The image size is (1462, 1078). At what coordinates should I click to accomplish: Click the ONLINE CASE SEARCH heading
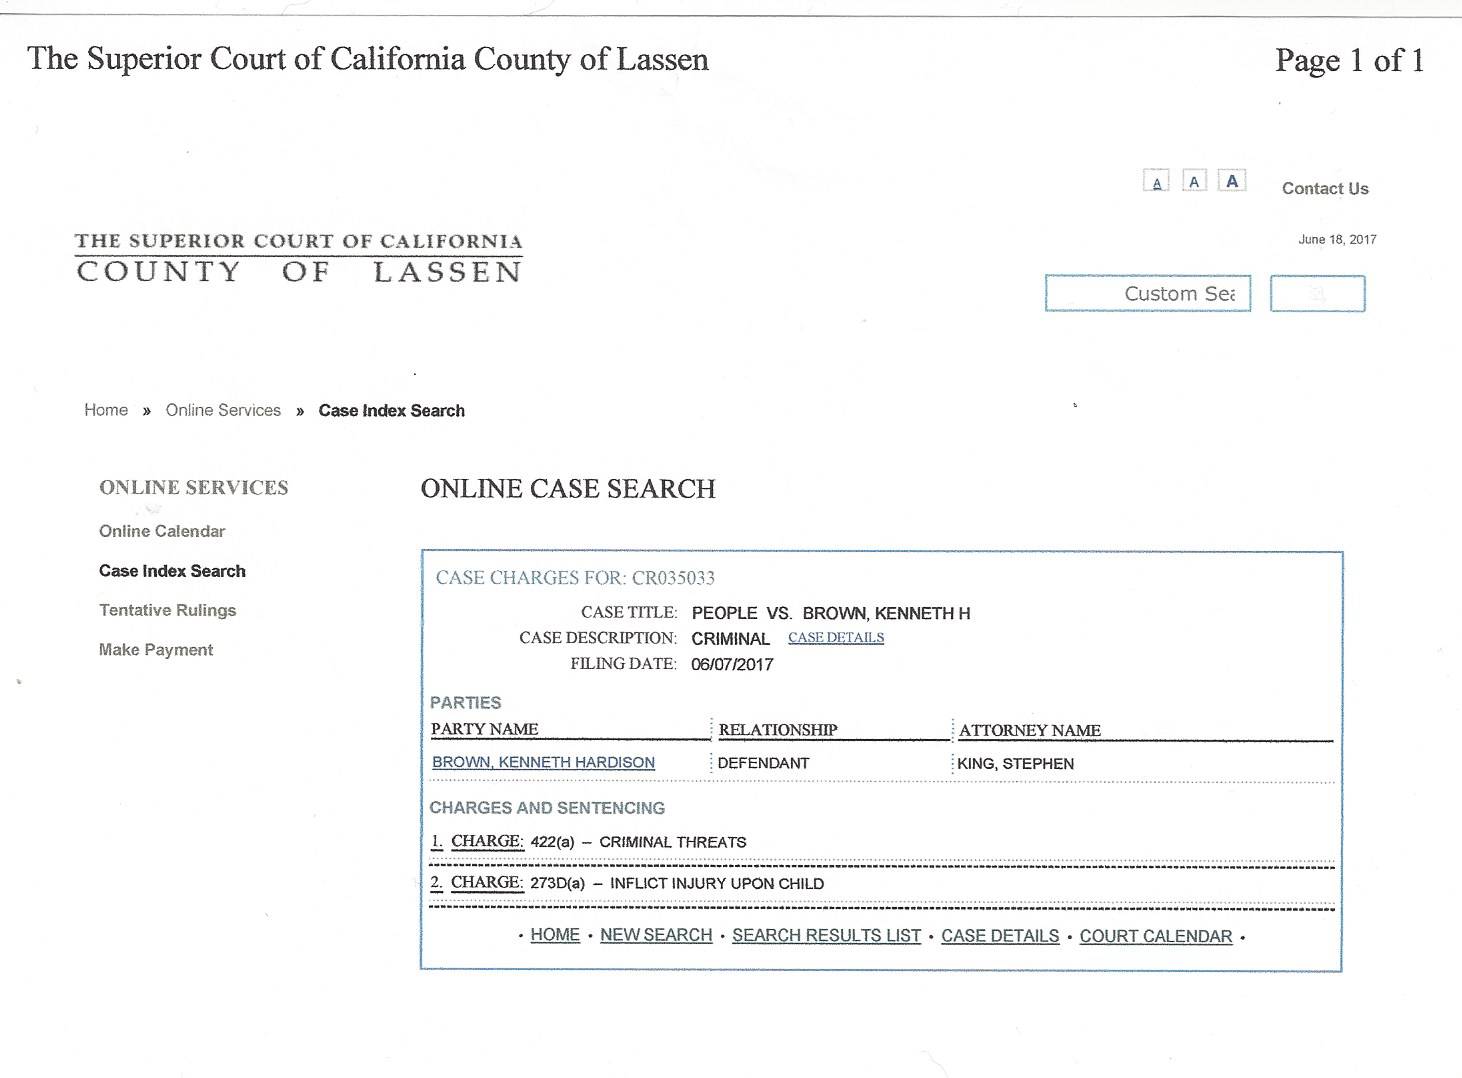coord(568,489)
